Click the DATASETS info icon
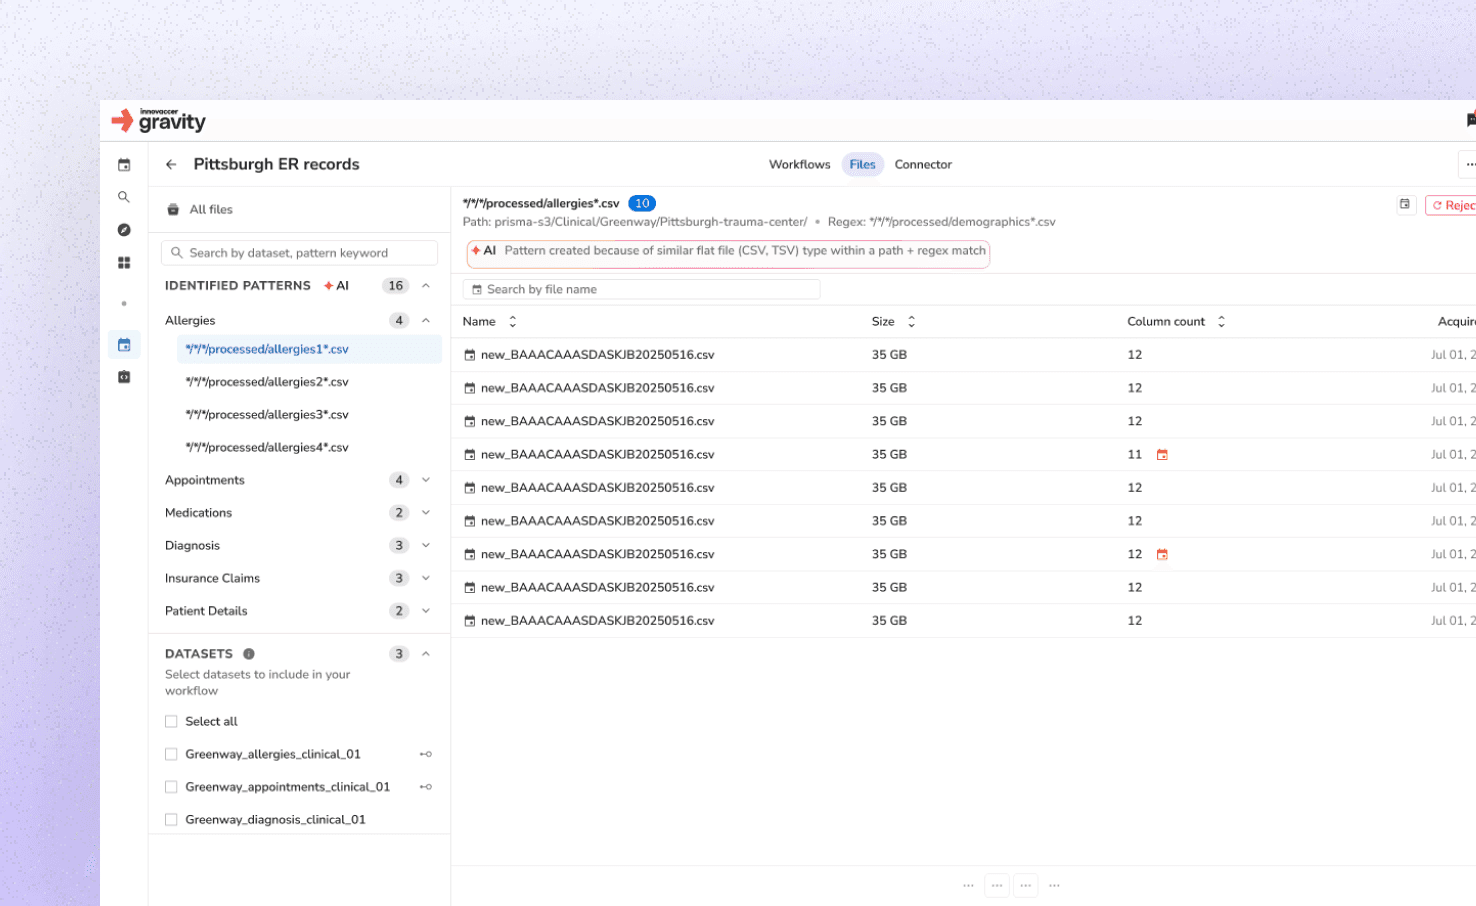This screenshot has height=906, width=1476. (x=249, y=654)
